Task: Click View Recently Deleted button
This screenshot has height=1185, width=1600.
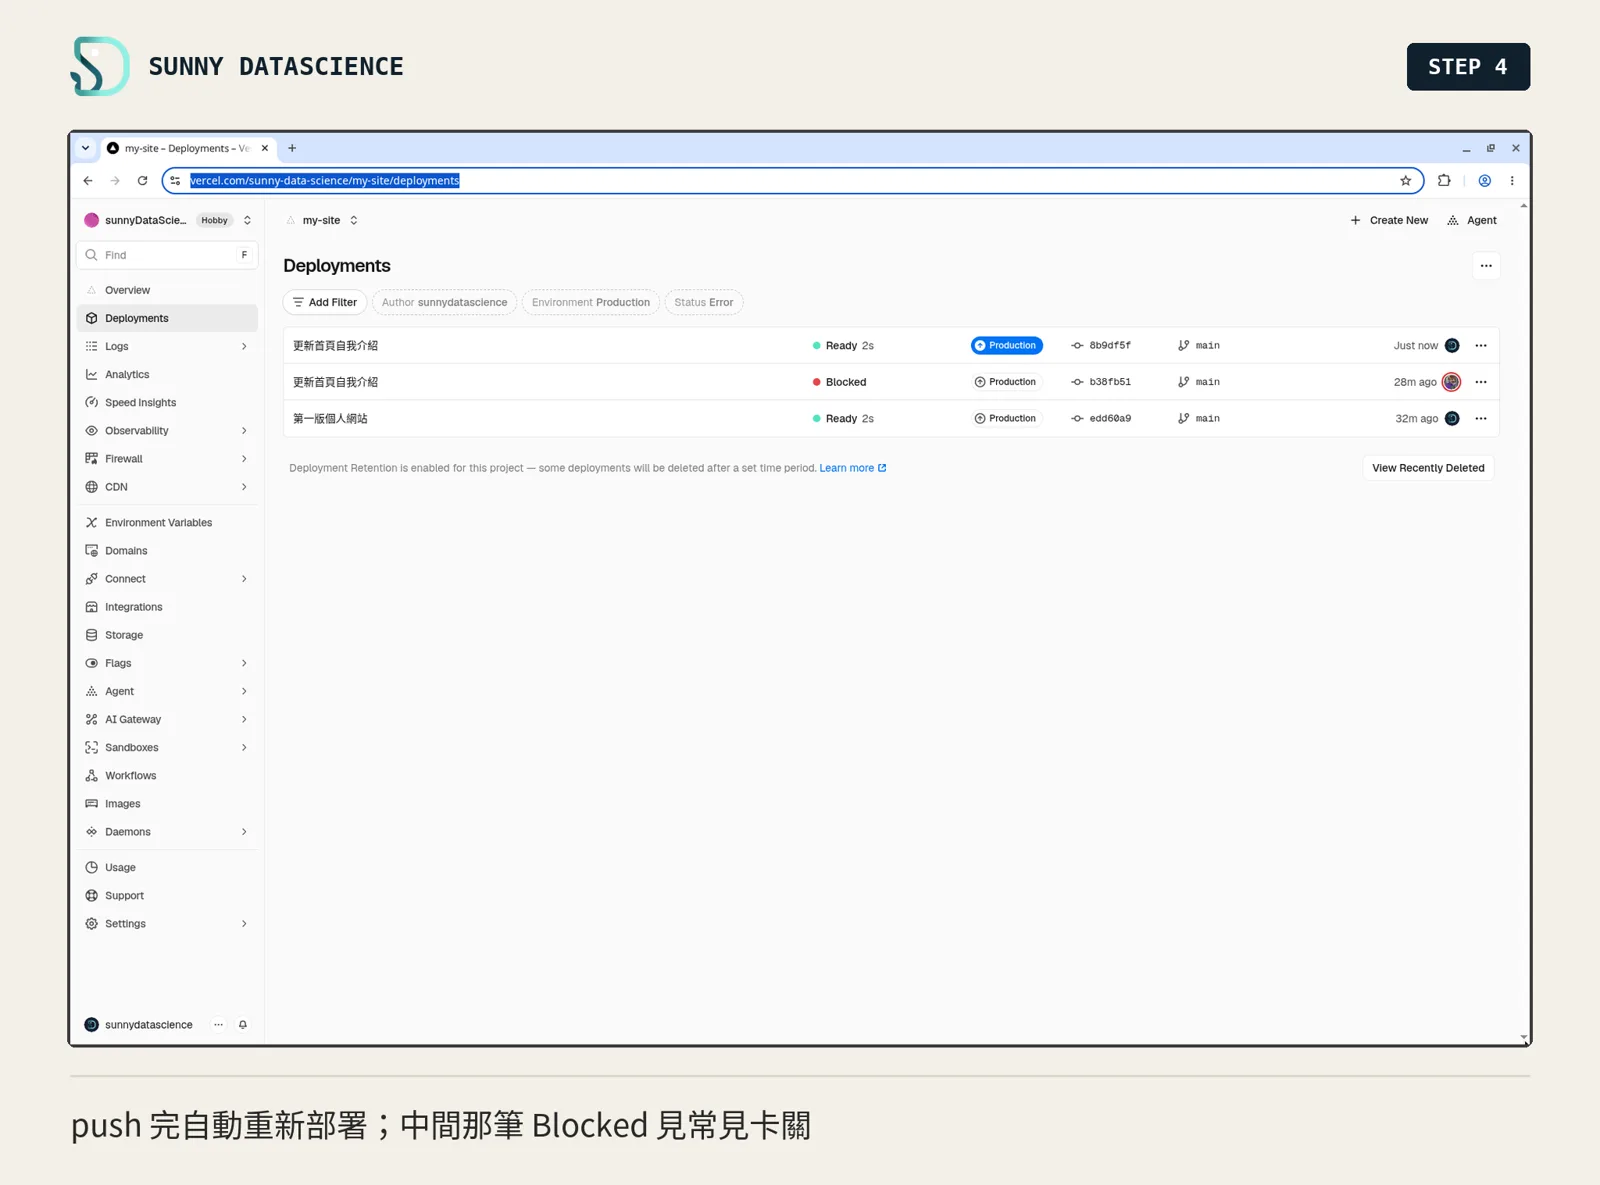Action: coord(1428,468)
